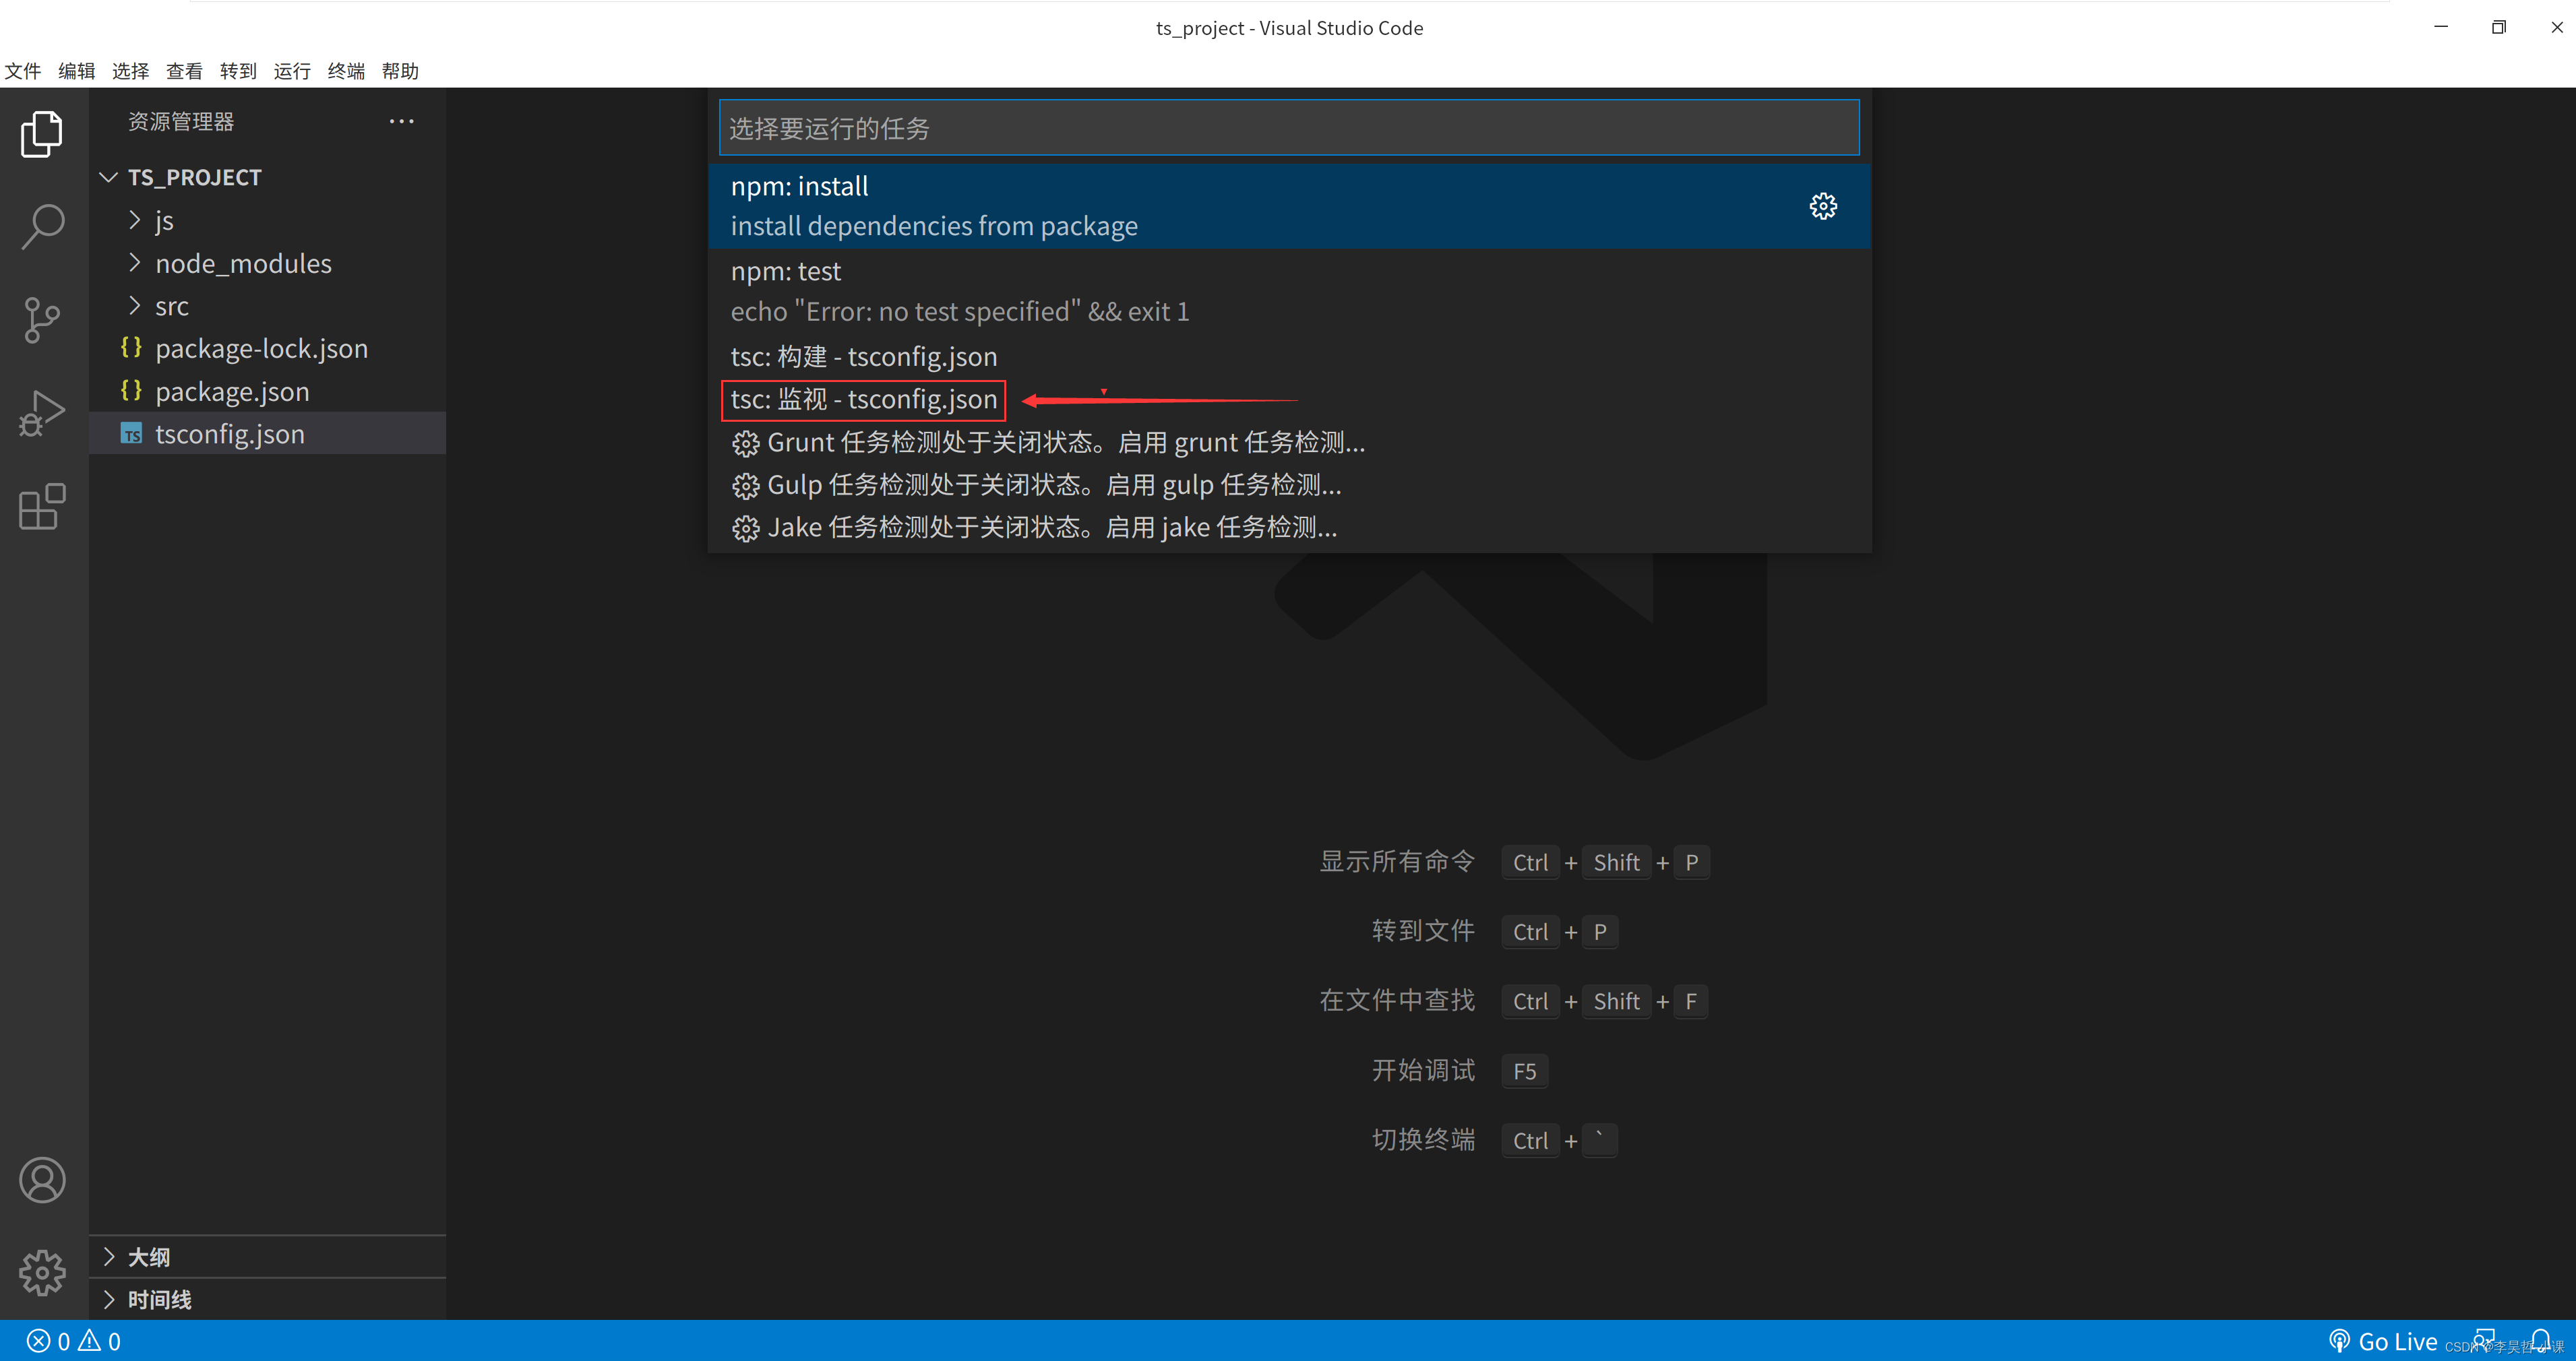Select the npm: install task

click(1288, 206)
